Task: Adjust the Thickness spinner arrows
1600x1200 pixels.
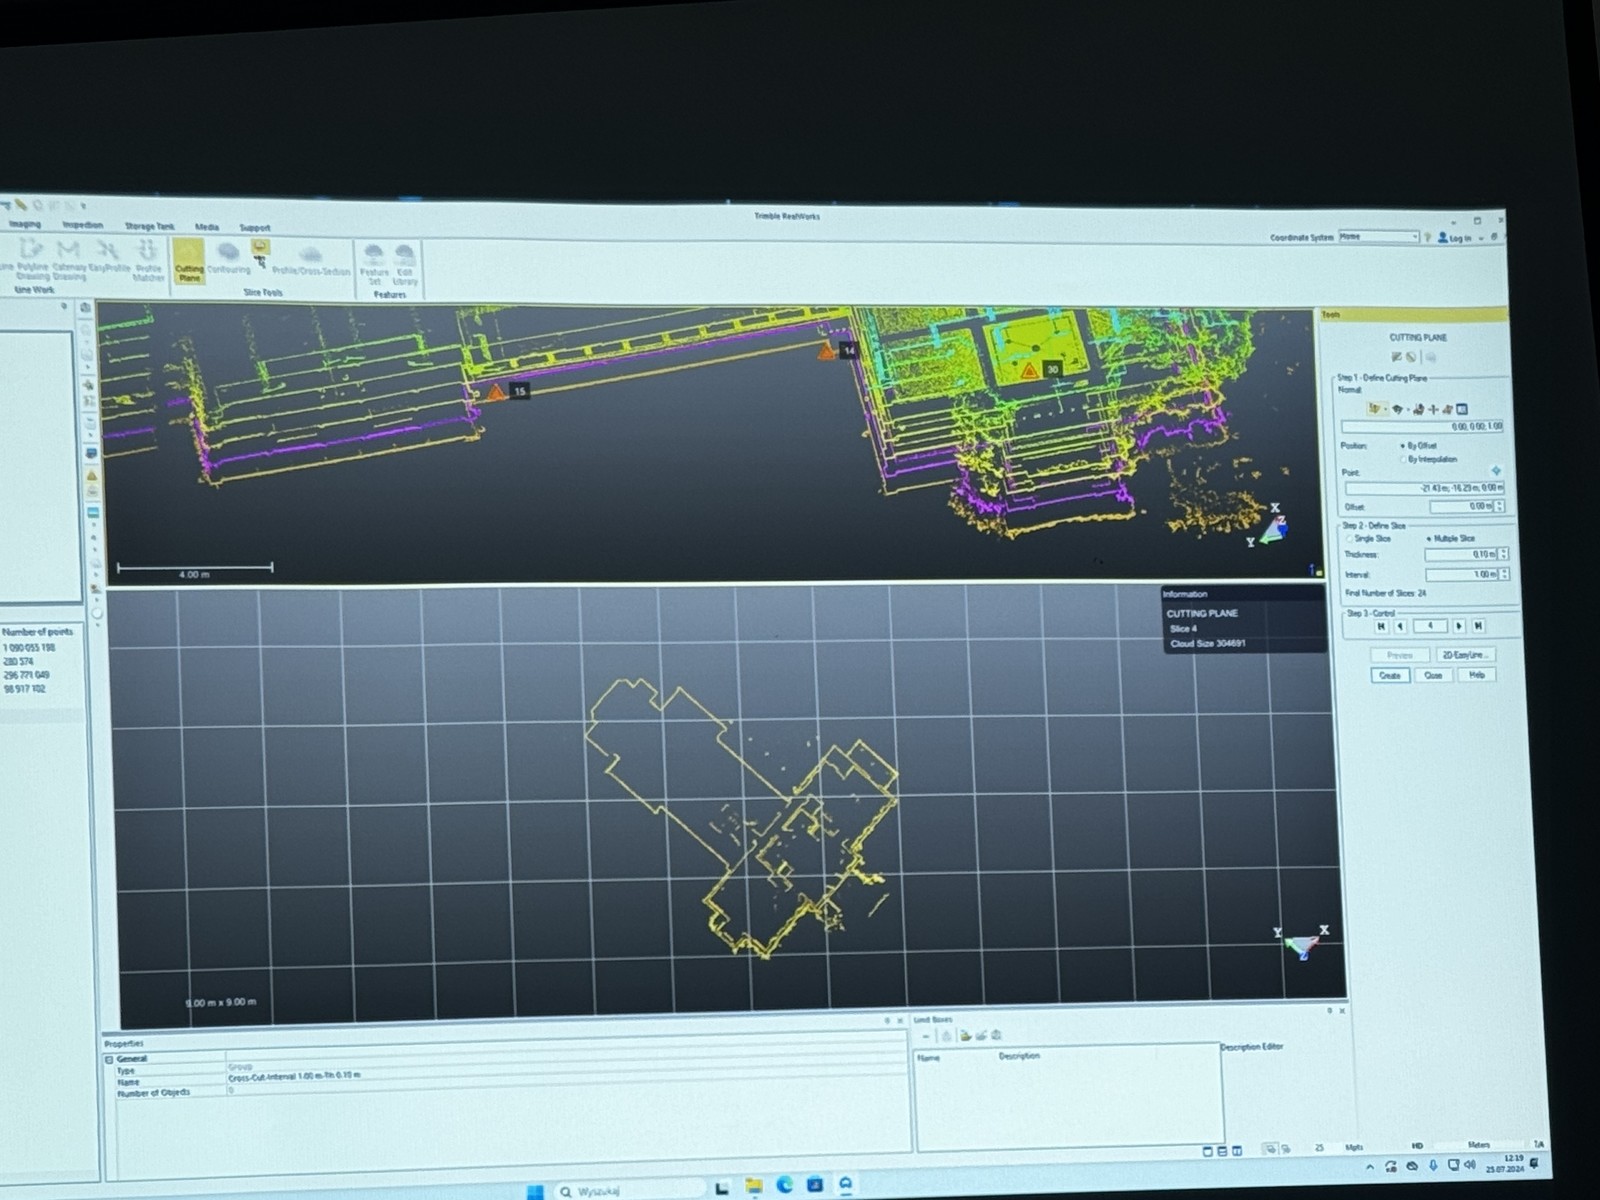Action: pos(1504,554)
